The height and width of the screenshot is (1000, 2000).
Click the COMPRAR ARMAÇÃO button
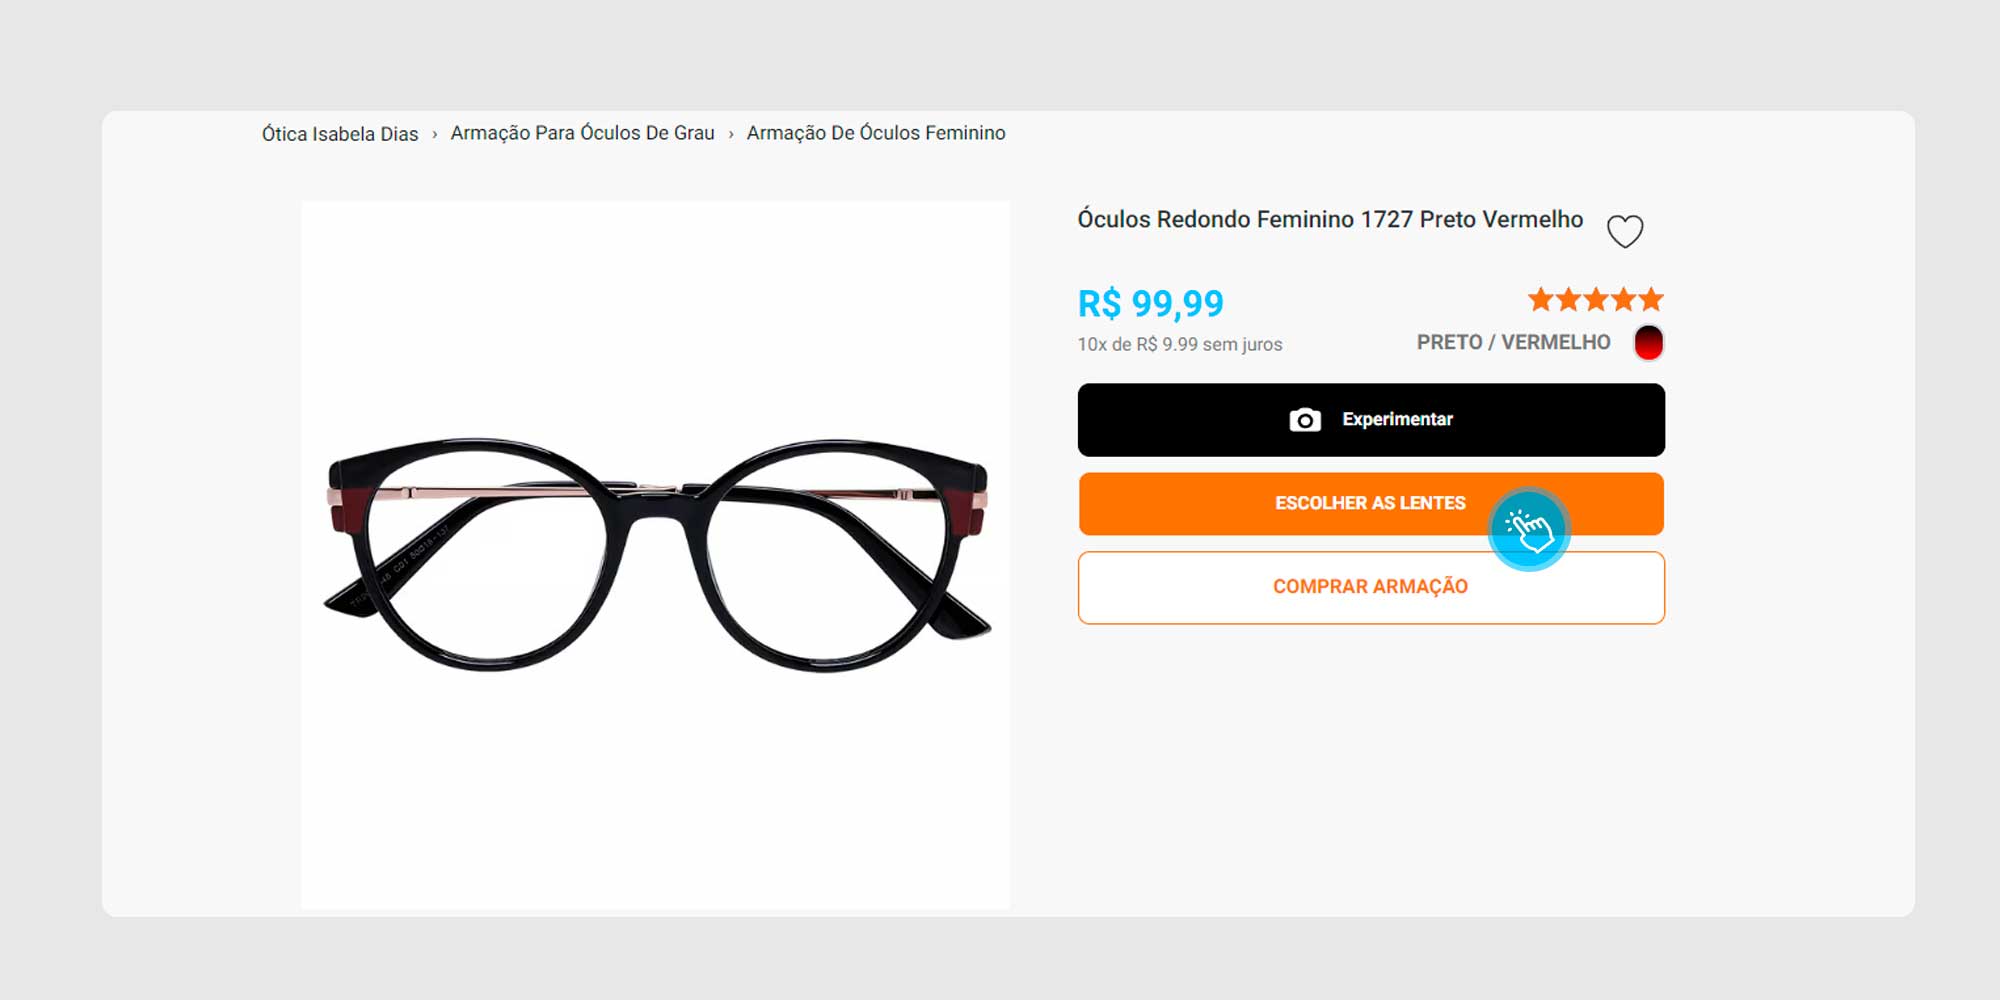click(1371, 588)
